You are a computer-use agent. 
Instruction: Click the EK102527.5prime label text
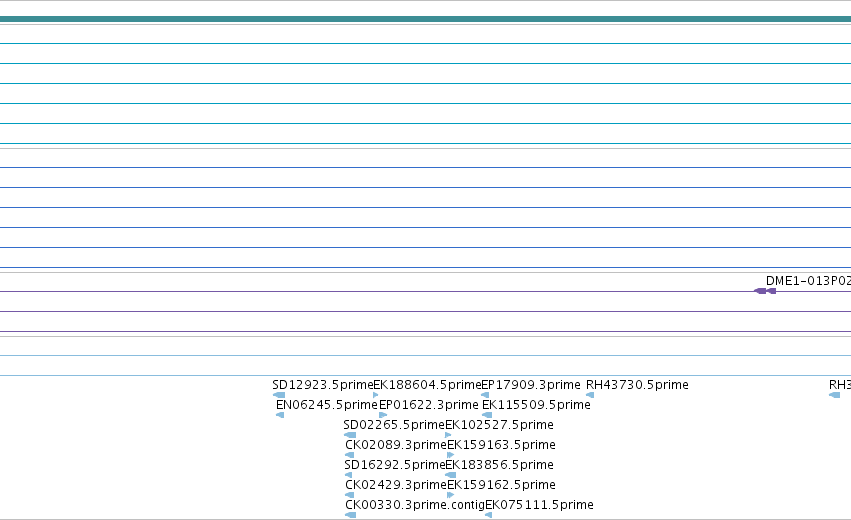[x=499, y=425]
